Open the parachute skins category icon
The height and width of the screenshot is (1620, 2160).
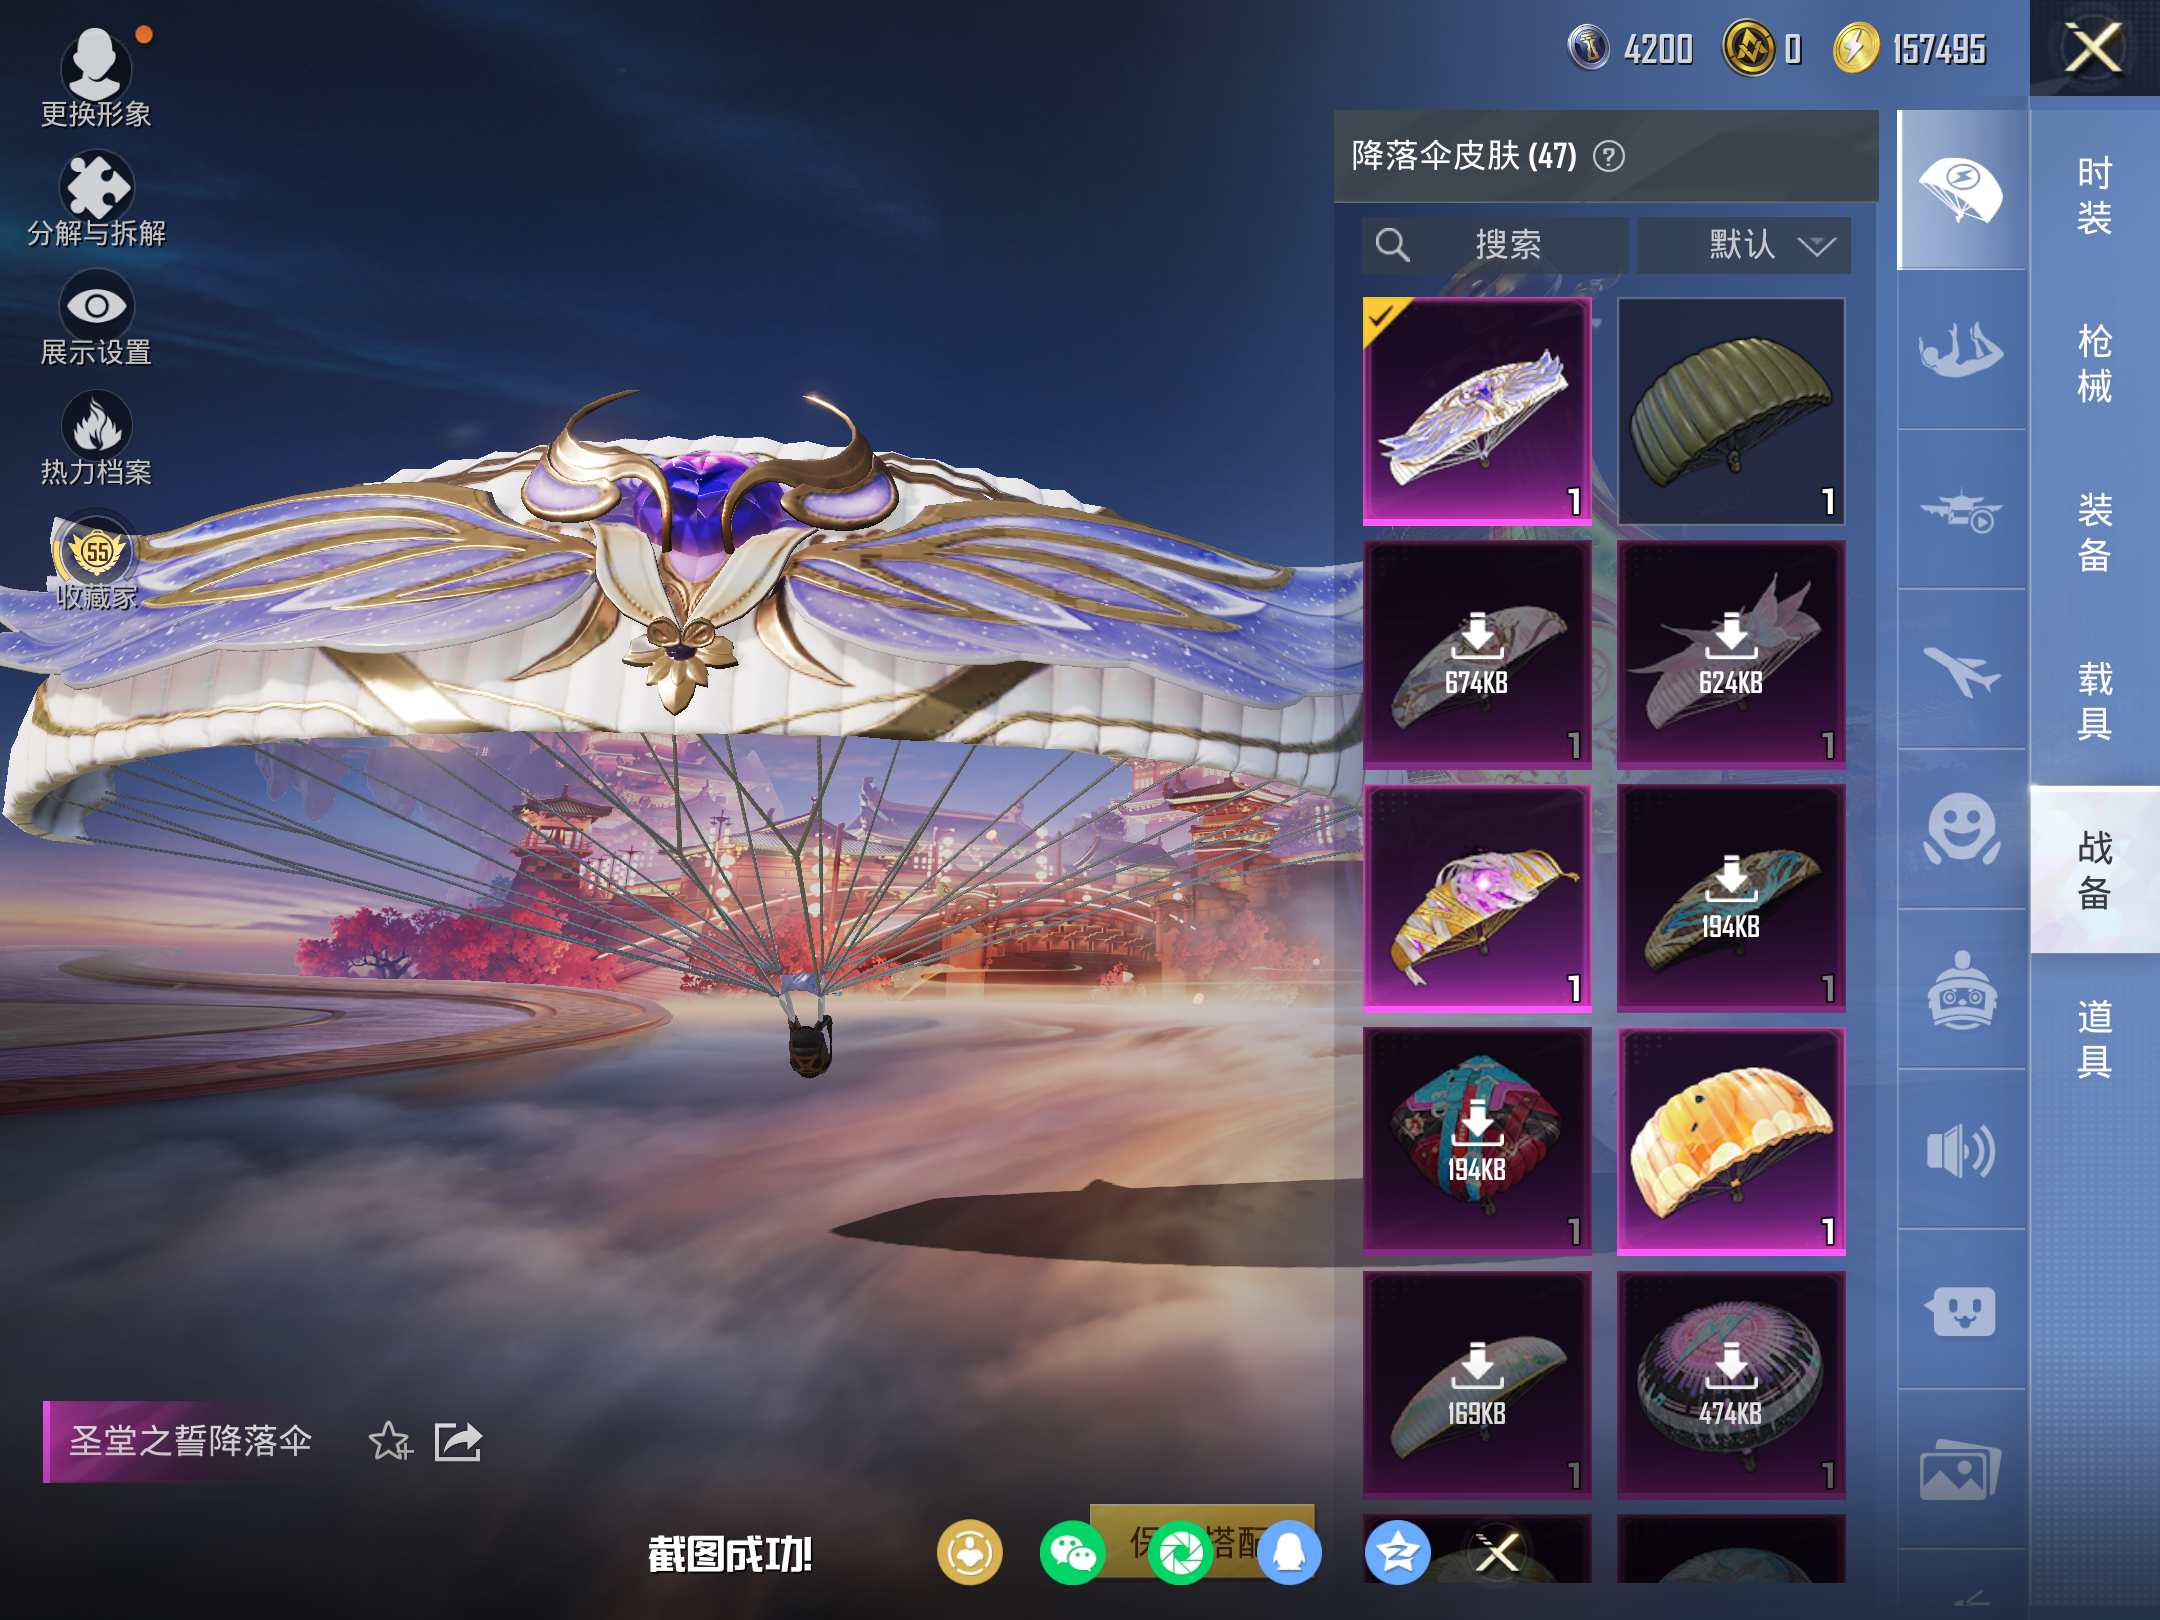point(1960,190)
